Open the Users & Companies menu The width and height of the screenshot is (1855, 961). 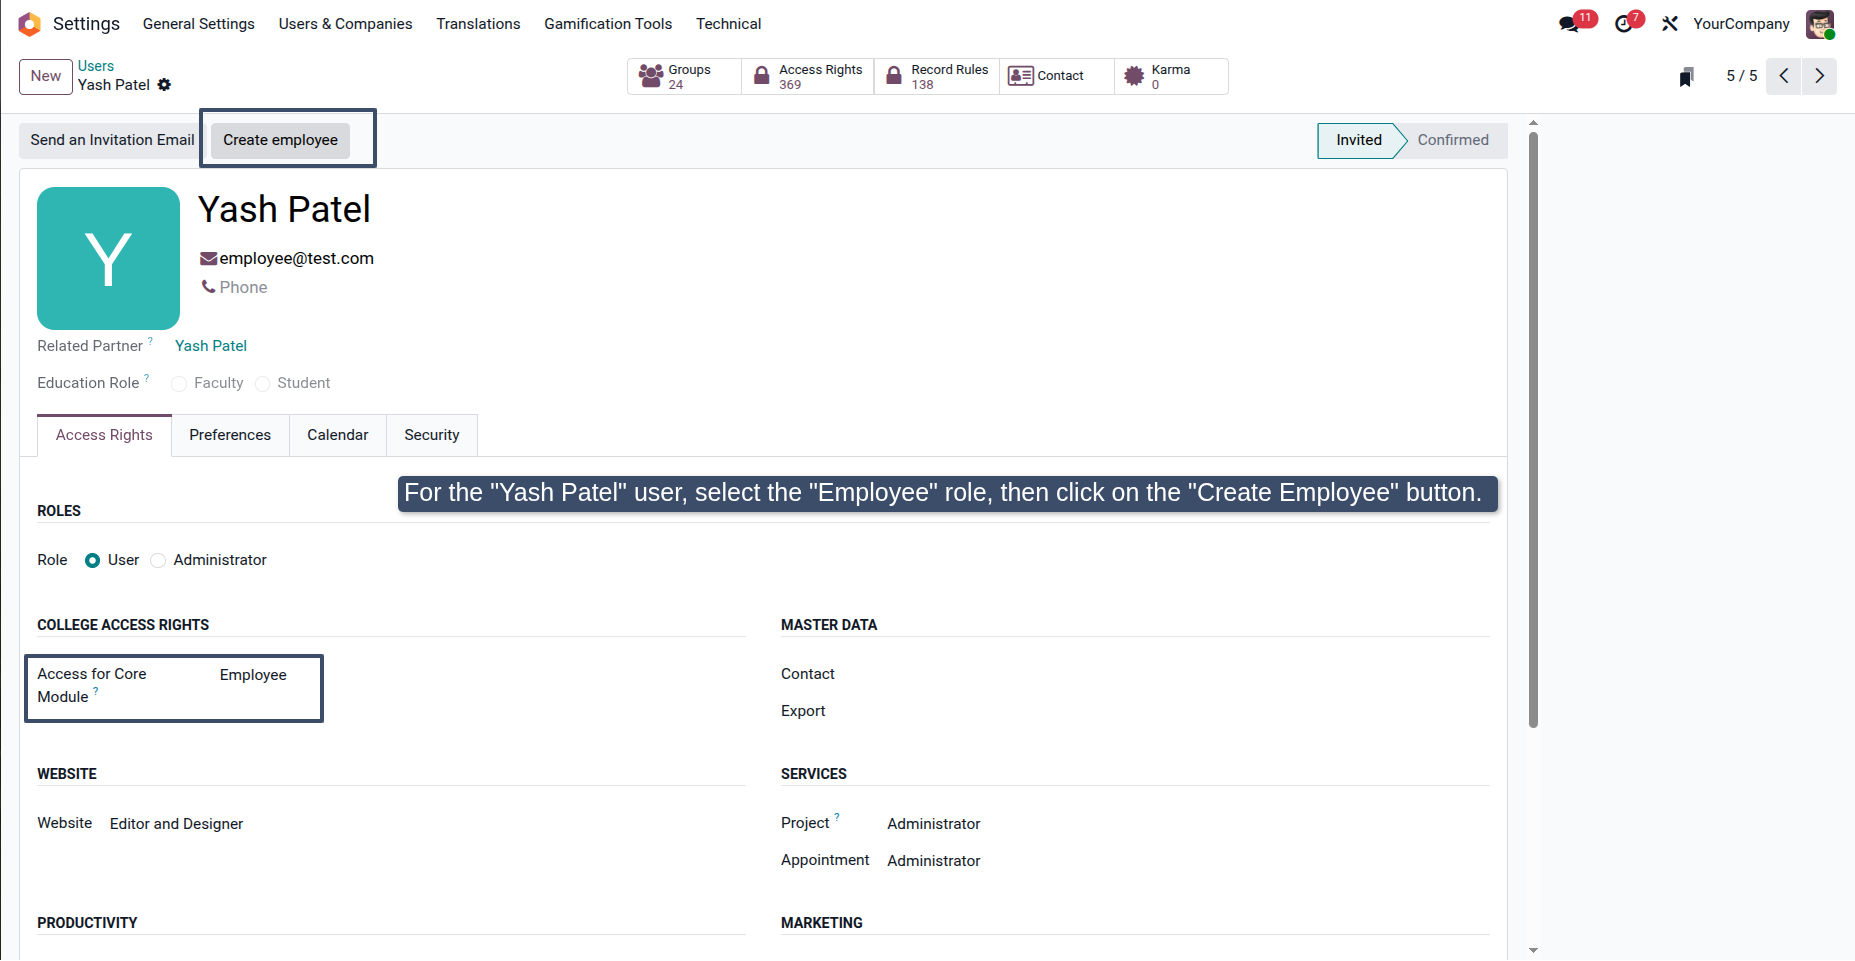pyautogui.click(x=345, y=24)
